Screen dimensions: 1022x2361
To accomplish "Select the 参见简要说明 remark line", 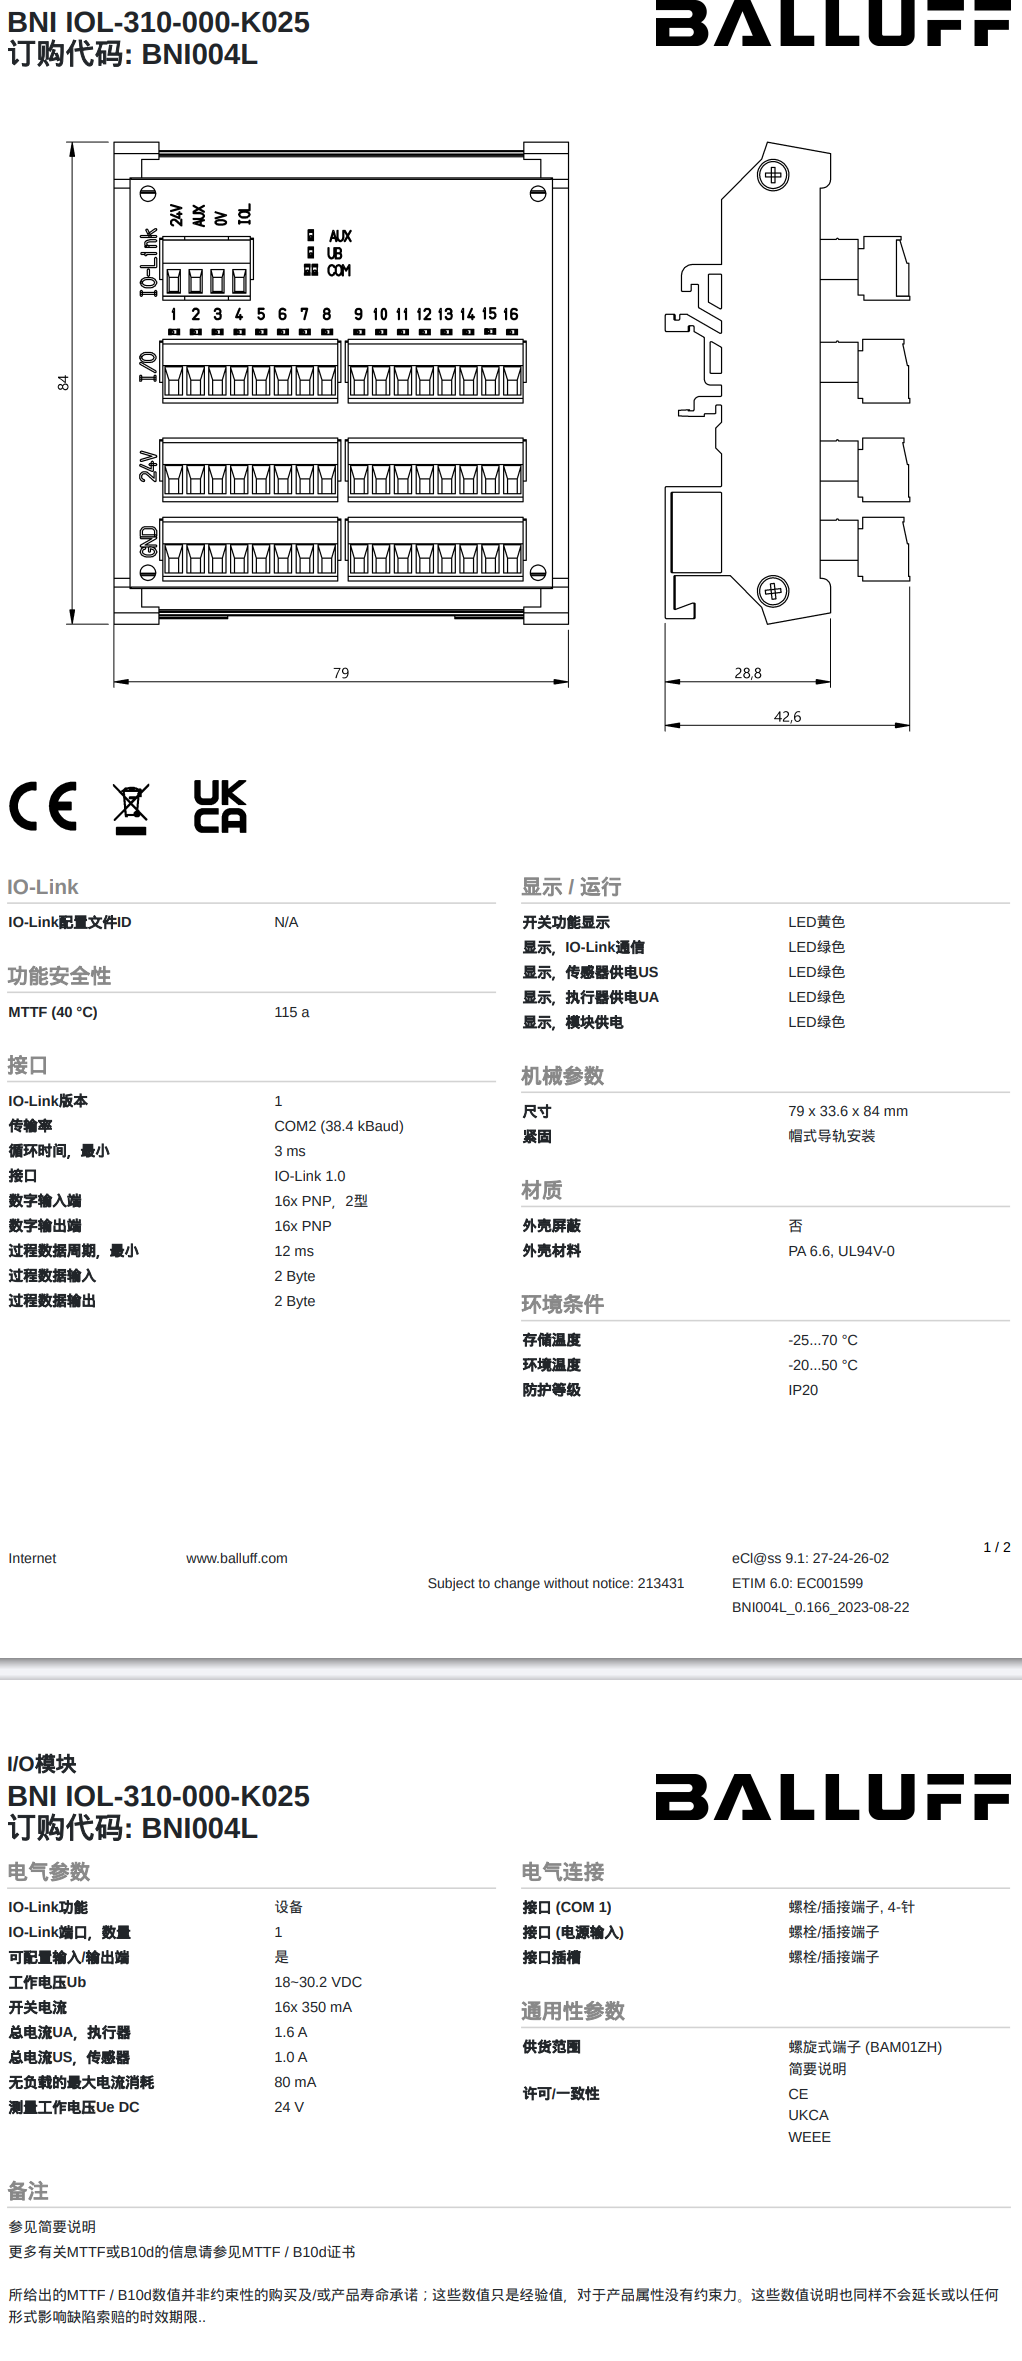I will (x=52, y=2227).
